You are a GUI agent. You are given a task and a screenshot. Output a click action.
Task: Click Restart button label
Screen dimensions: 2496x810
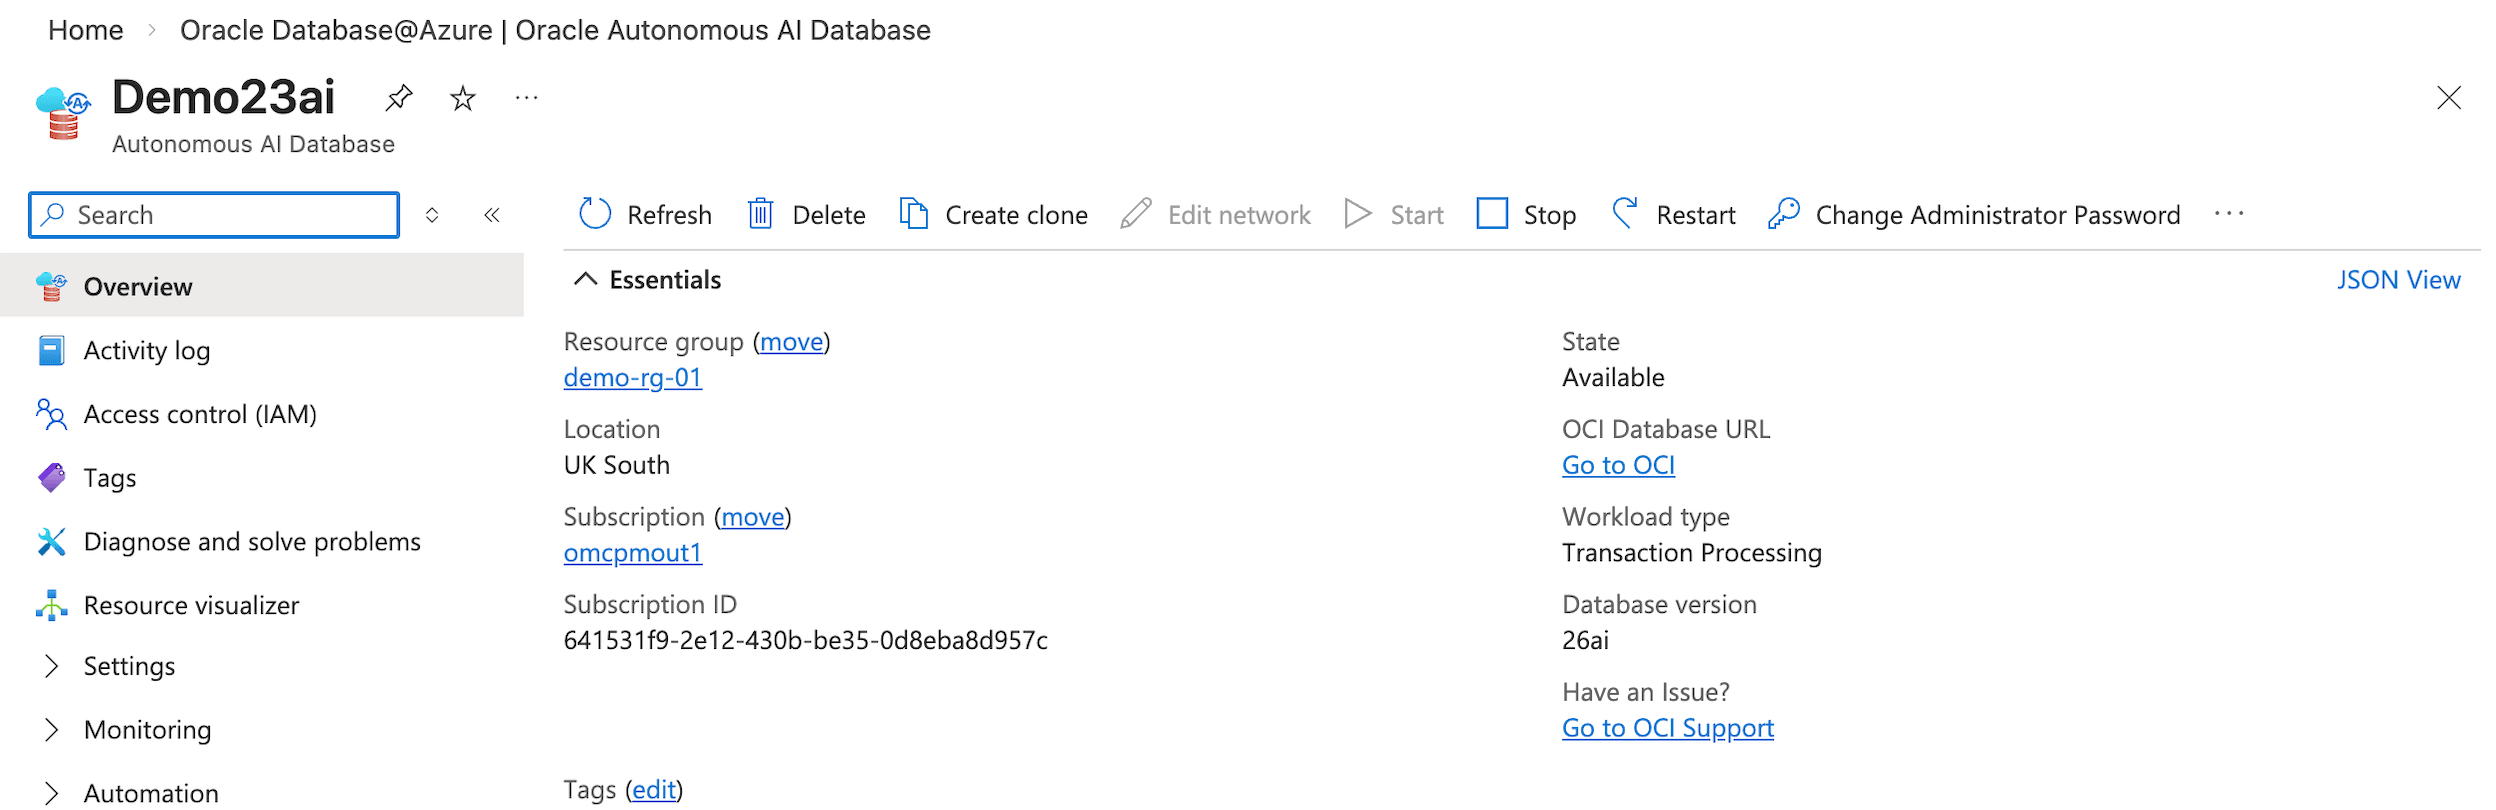coord(1696,215)
